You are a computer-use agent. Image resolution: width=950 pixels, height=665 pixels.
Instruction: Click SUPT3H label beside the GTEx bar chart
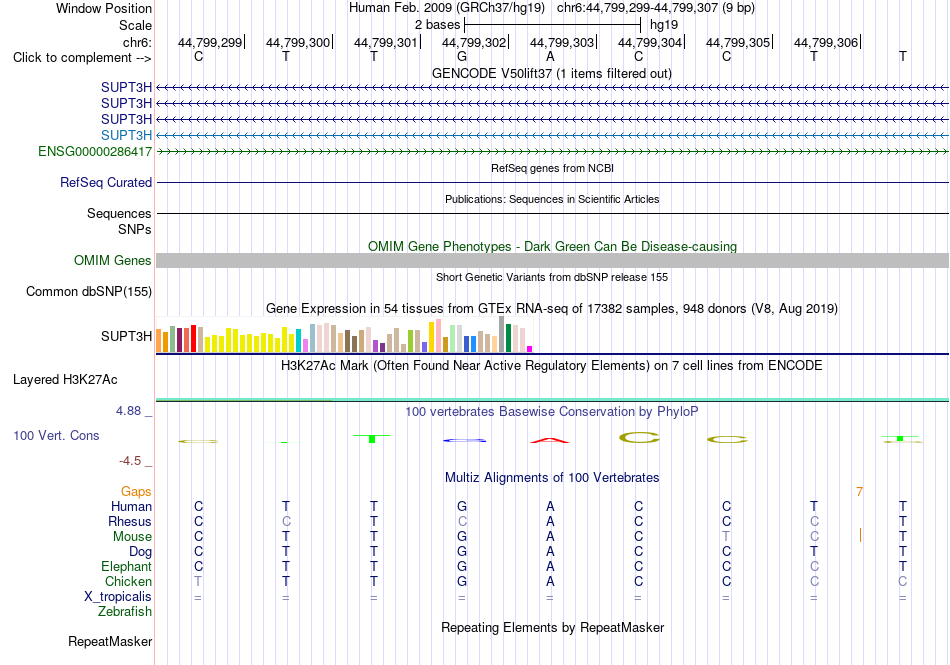pyautogui.click(x=126, y=336)
